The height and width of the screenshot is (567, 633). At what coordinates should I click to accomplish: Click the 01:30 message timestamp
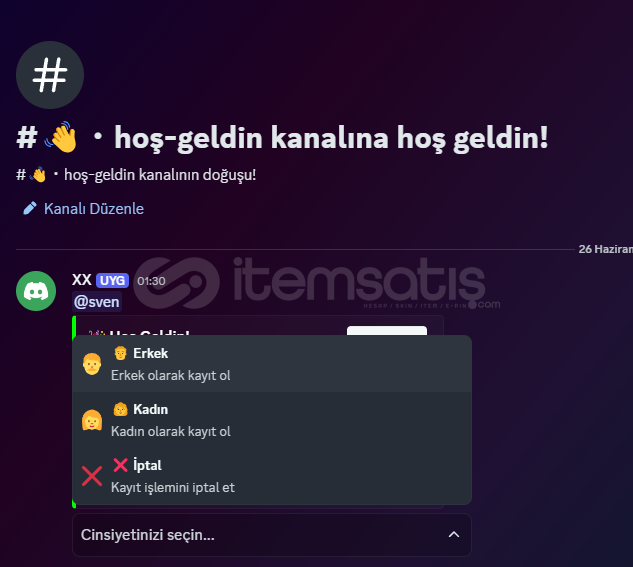(151, 281)
